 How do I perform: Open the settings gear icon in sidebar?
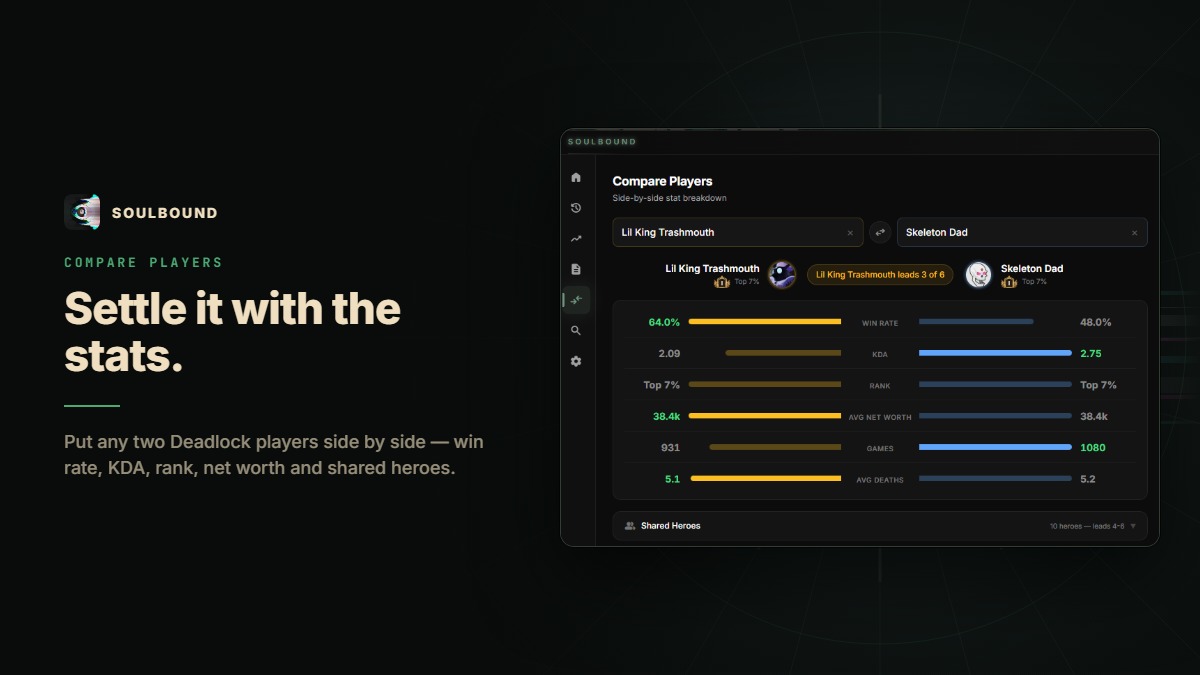(x=576, y=361)
